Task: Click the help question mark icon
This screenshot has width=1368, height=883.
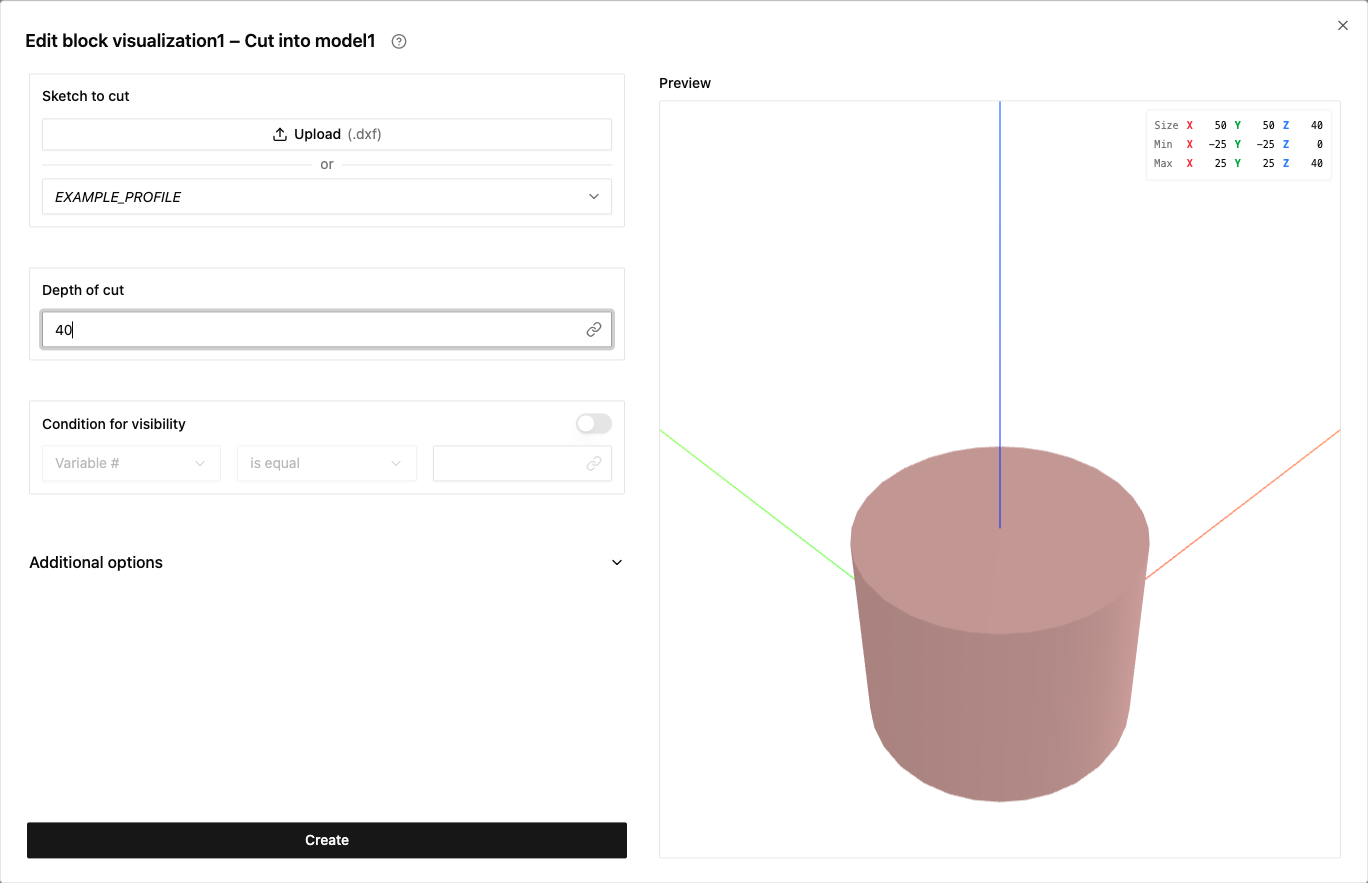Action: pos(399,42)
